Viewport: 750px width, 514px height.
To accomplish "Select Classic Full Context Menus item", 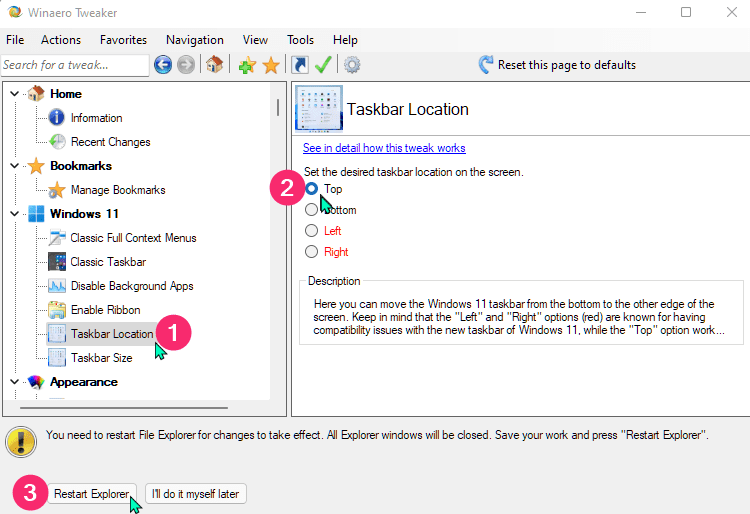I will 133,238.
